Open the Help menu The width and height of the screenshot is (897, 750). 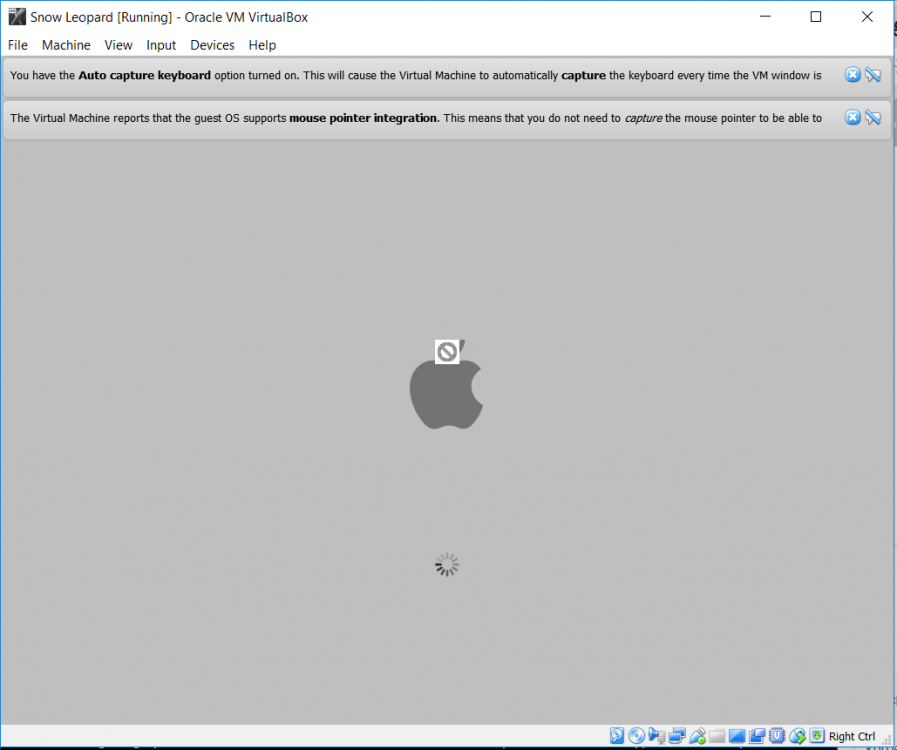pyautogui.click(x=262, y=45)
